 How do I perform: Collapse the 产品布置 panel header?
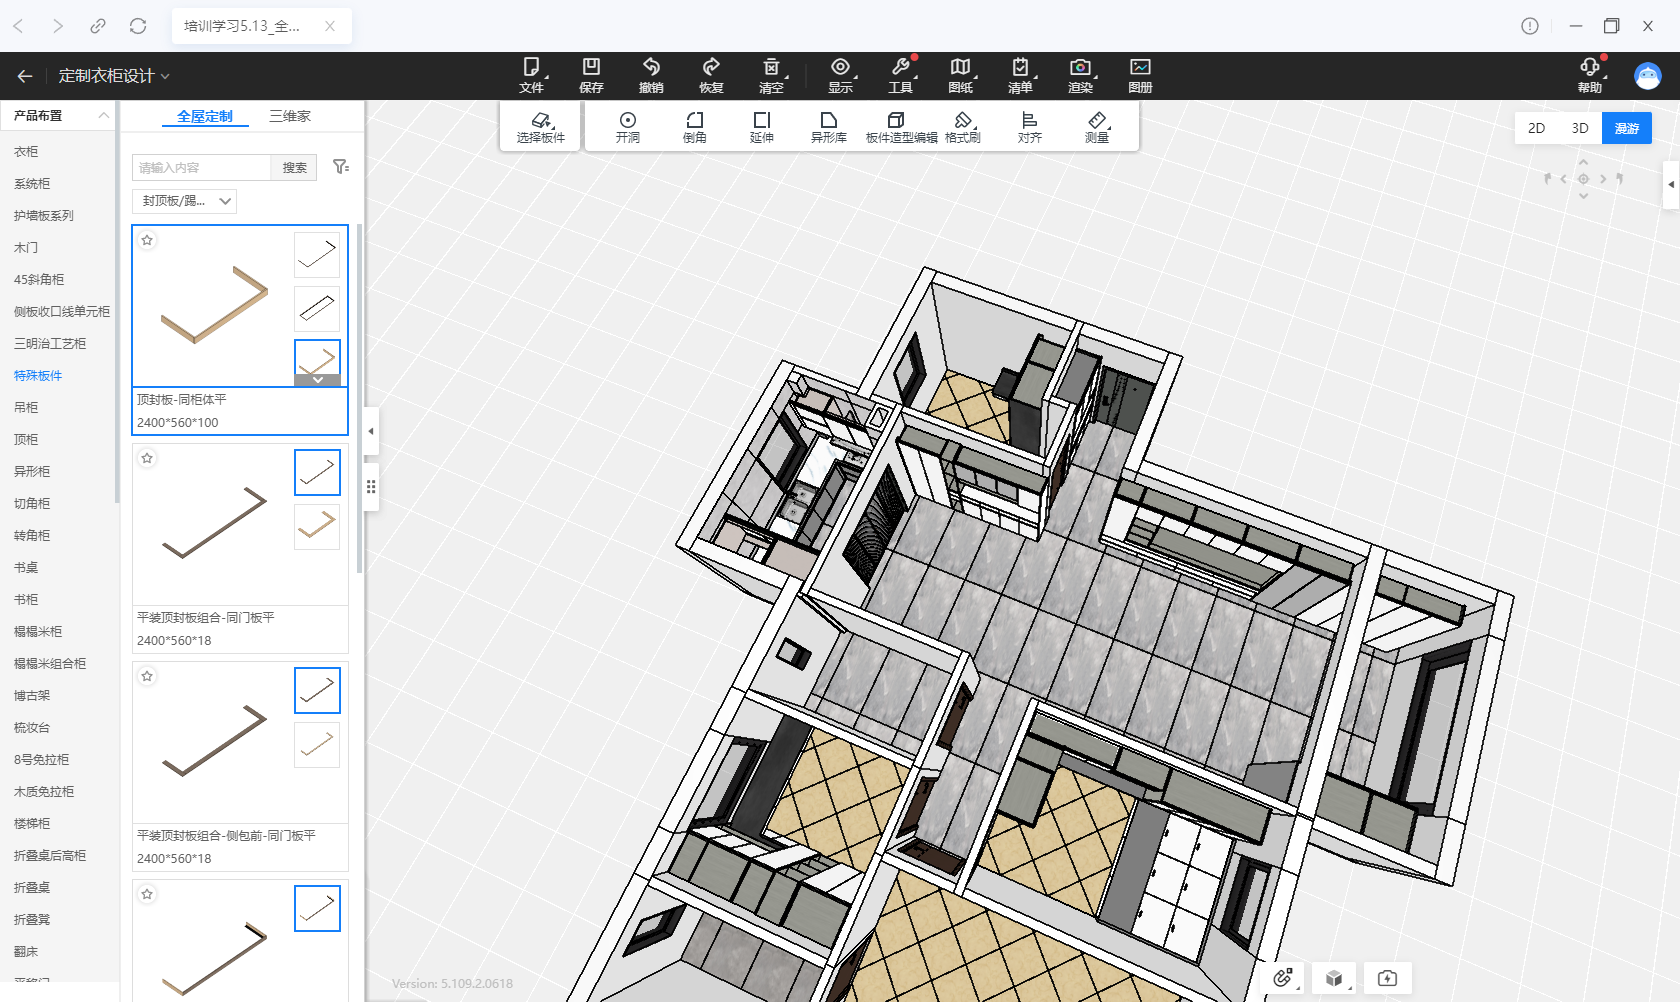point(103,116)
